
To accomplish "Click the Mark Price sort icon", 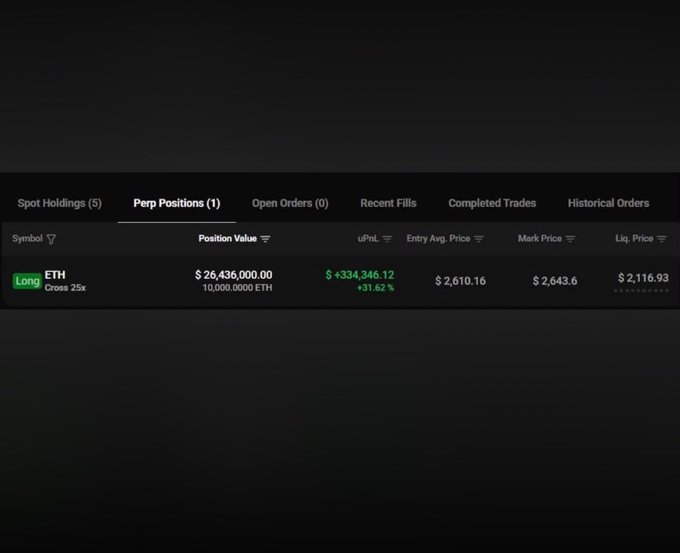I will click(570, 239).
